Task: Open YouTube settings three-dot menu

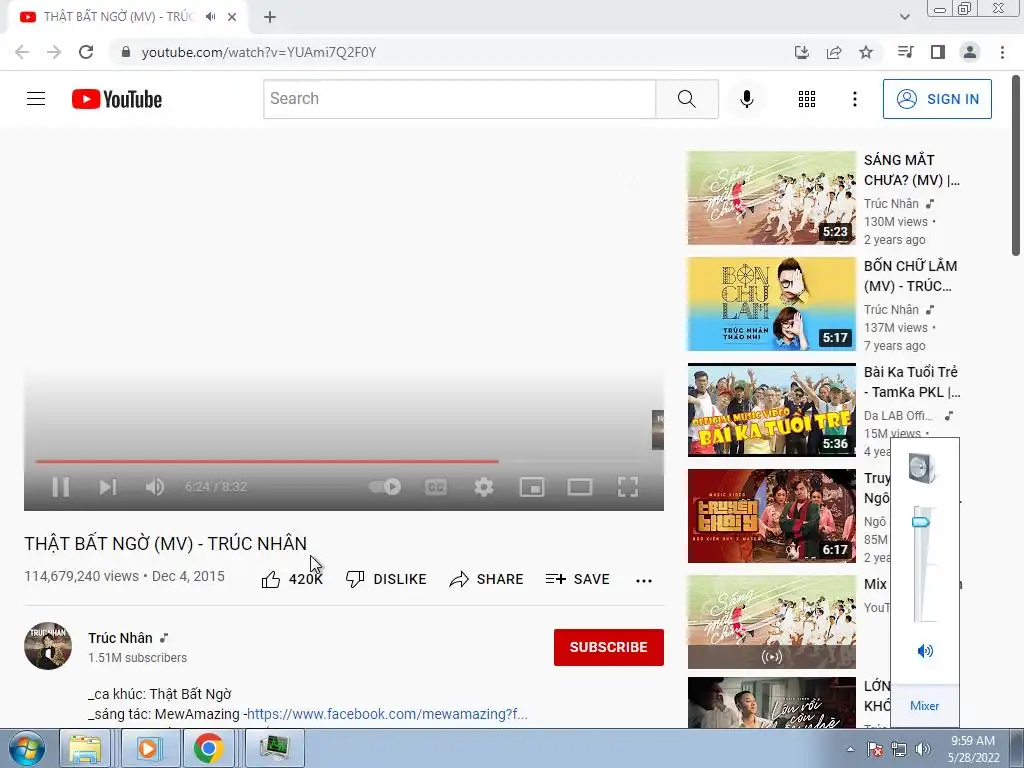Action: (x=855, y=99)
